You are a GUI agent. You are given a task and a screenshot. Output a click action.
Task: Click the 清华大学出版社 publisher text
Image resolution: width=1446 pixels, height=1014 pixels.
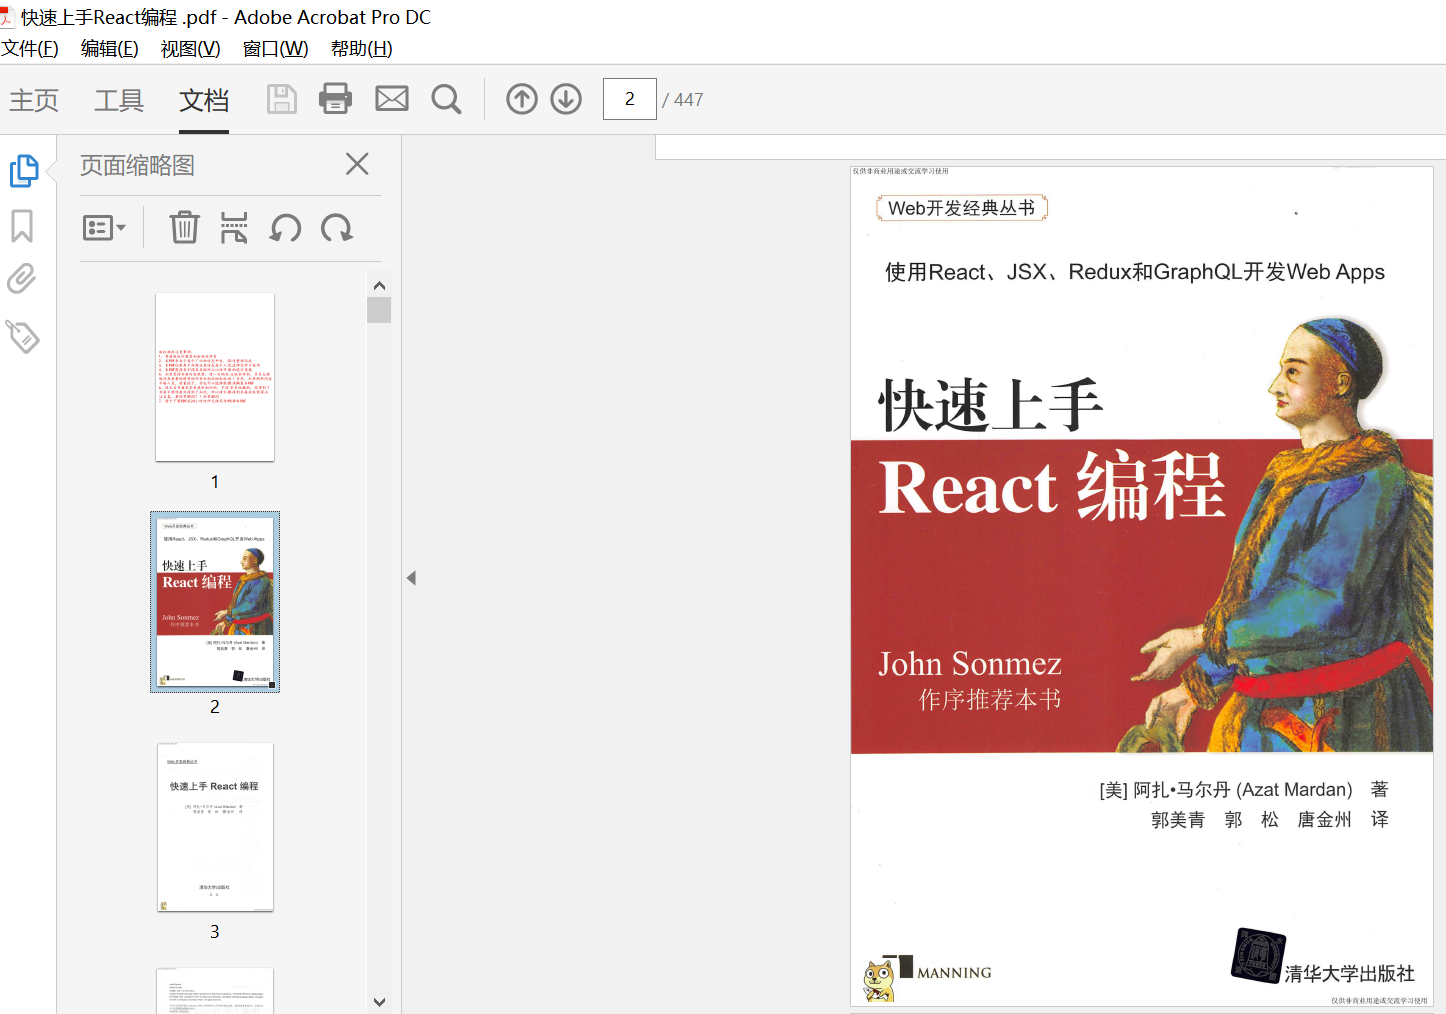pyautogui.click(x=1349, y=973)
